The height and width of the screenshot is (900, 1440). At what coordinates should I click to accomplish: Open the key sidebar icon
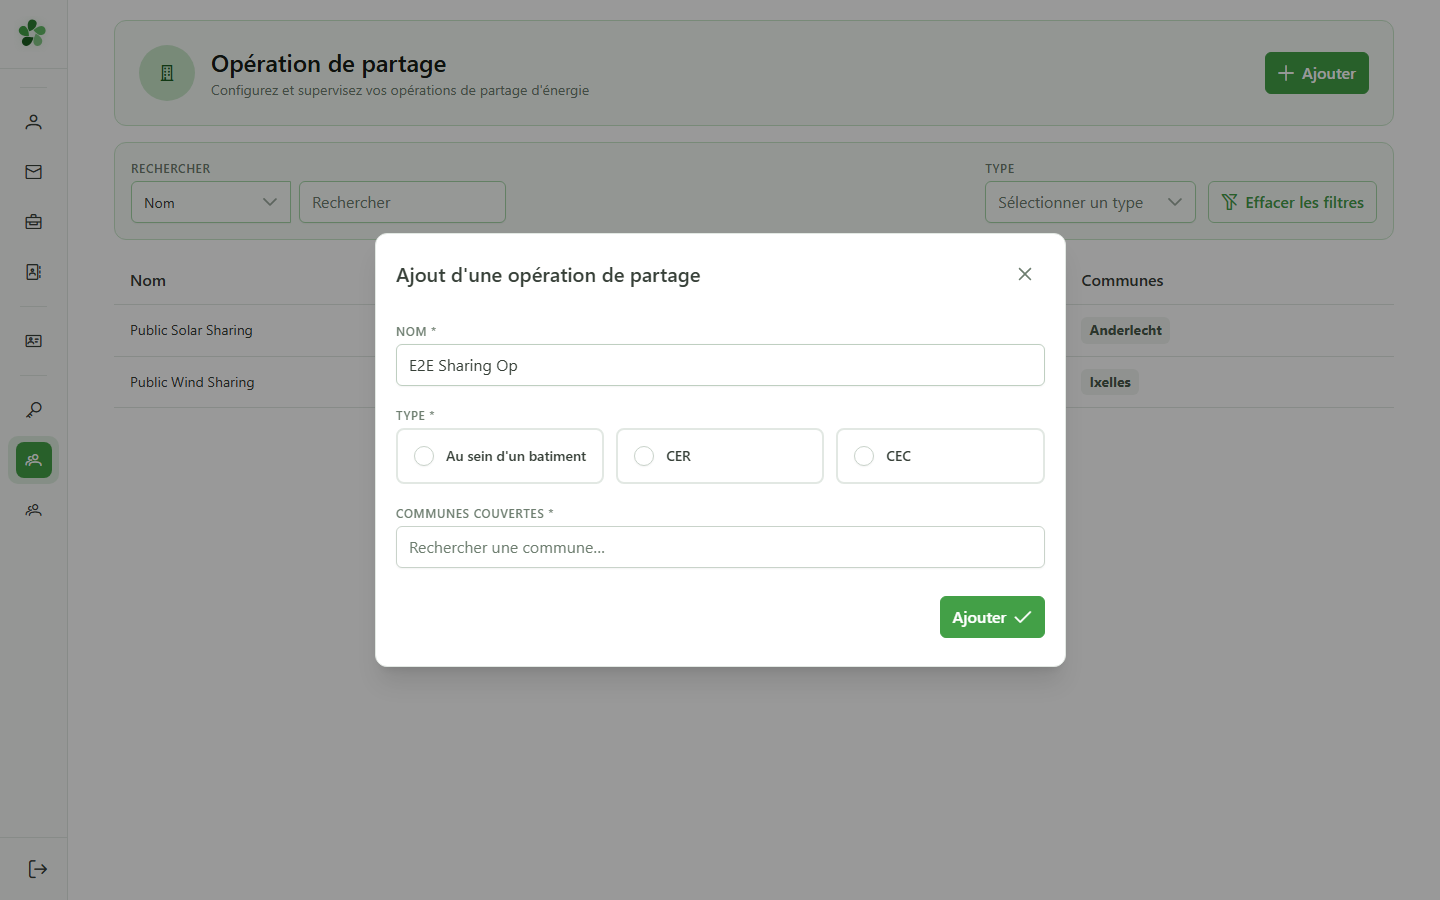tap(34, 410)
